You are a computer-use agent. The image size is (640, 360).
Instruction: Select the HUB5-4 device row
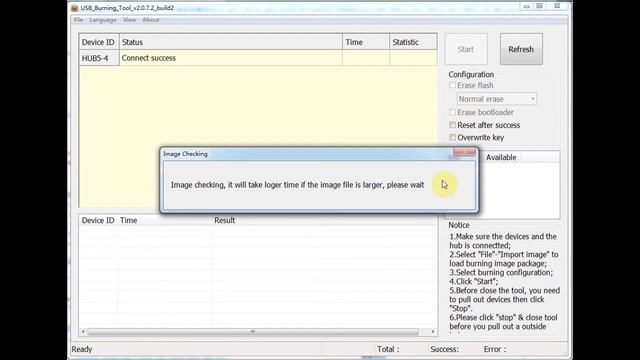coord(258,58)
